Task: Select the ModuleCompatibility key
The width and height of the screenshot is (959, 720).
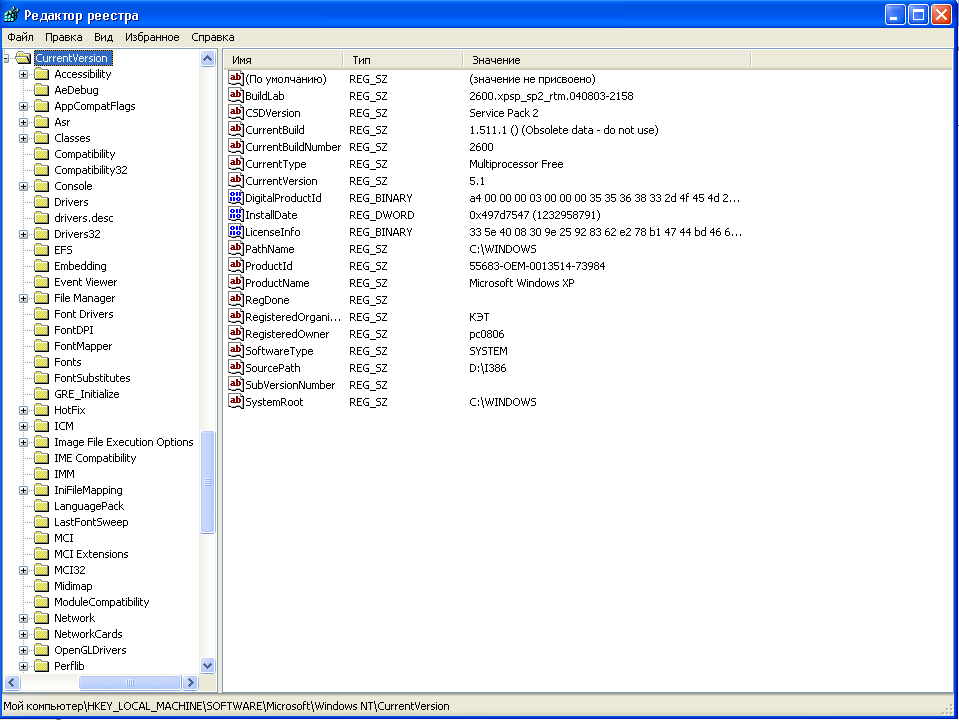Action: 102,602
